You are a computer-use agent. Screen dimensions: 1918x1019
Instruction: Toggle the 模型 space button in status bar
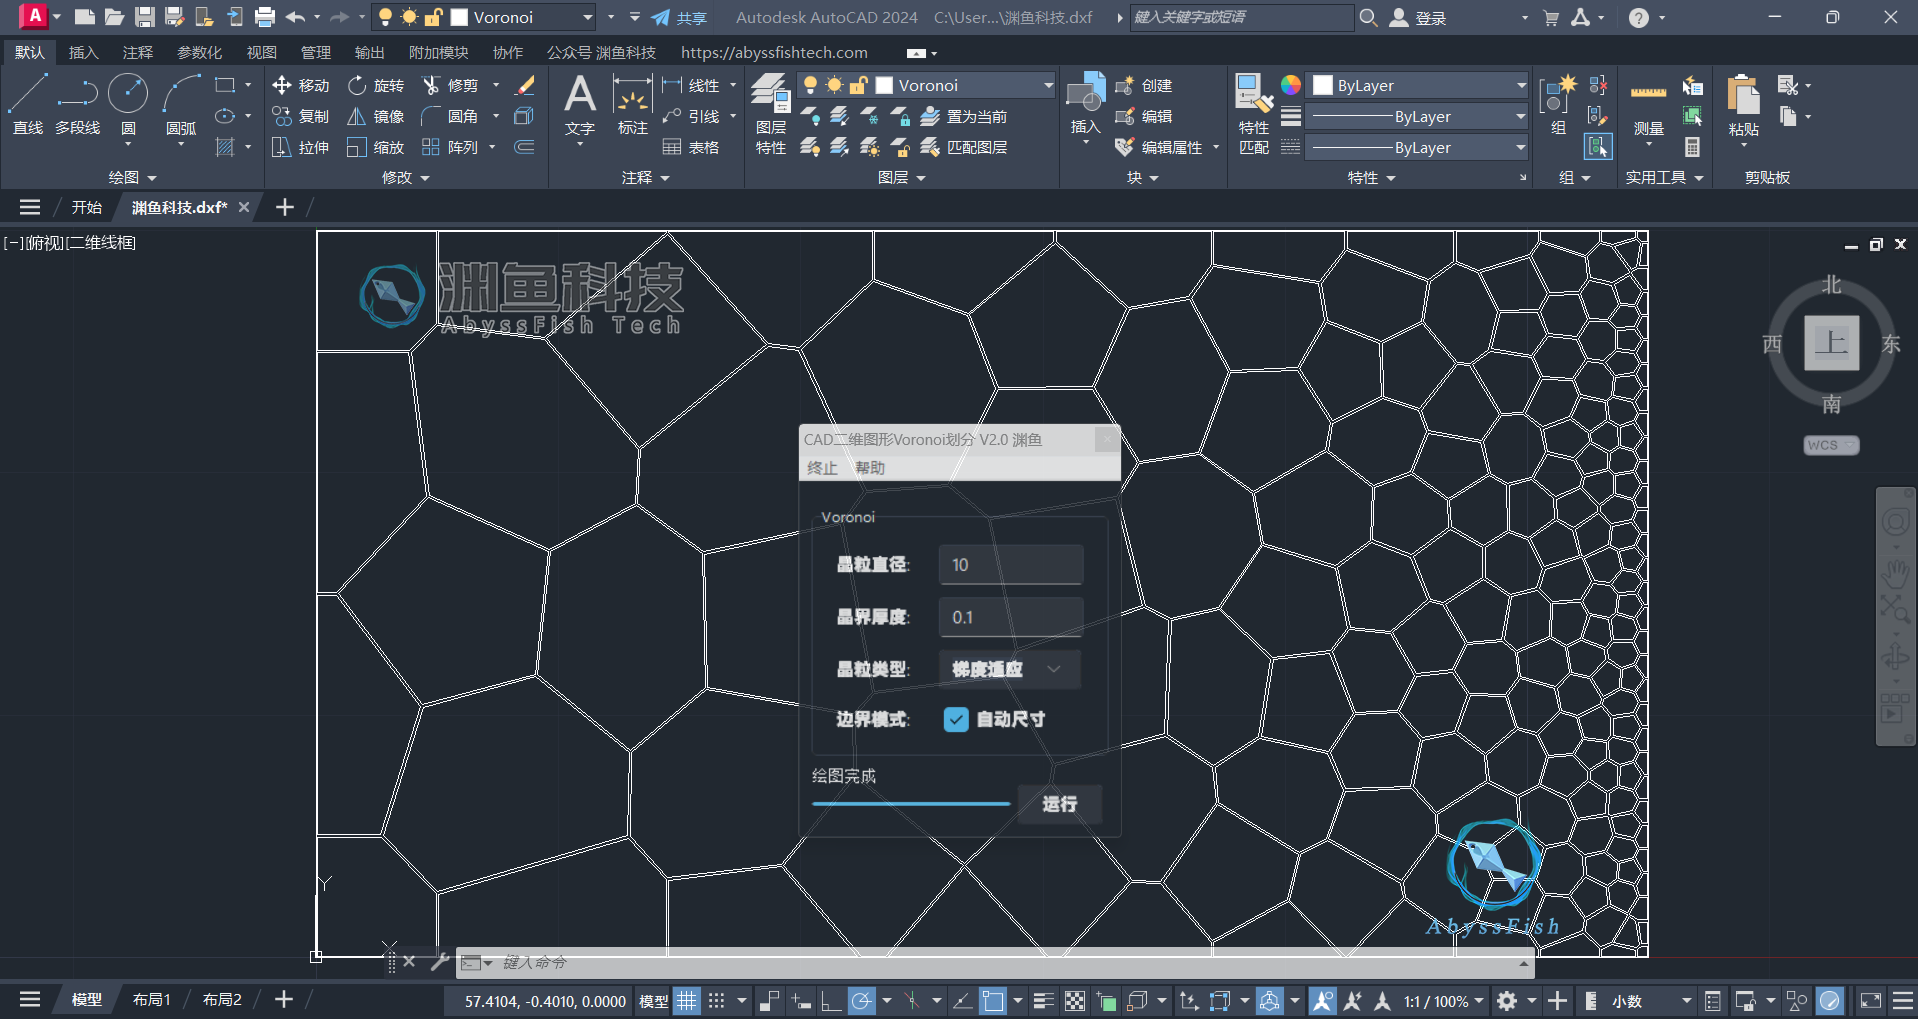[x=654, y=1001]
